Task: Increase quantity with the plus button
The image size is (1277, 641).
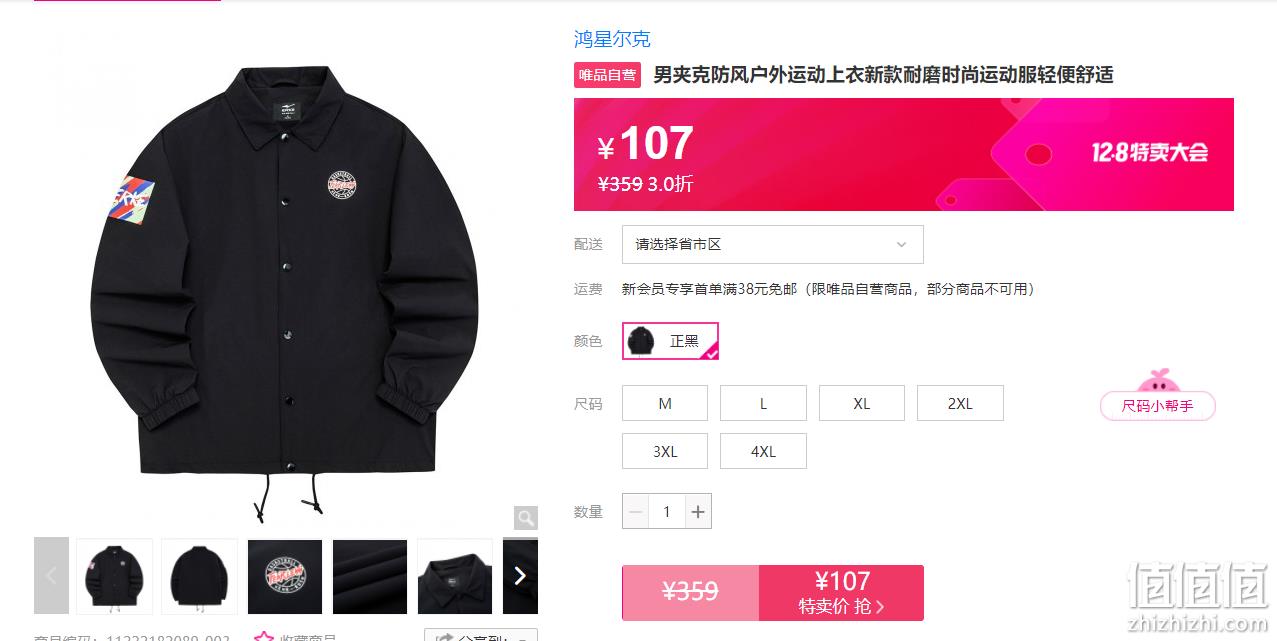Action: (x=698, y=512)
